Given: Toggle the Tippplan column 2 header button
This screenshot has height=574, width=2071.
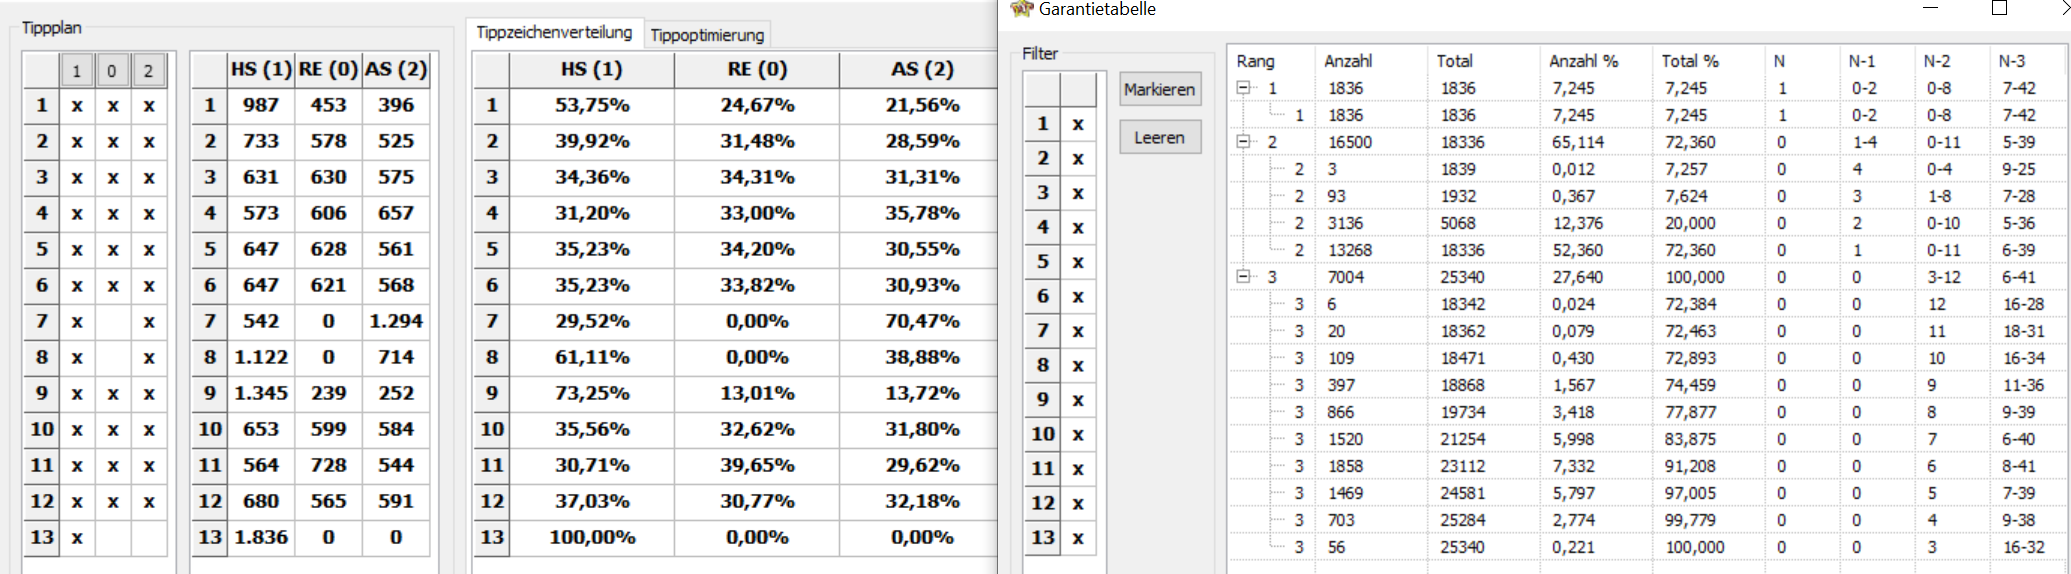Looking at the screenshot, I should coord(148,71).
